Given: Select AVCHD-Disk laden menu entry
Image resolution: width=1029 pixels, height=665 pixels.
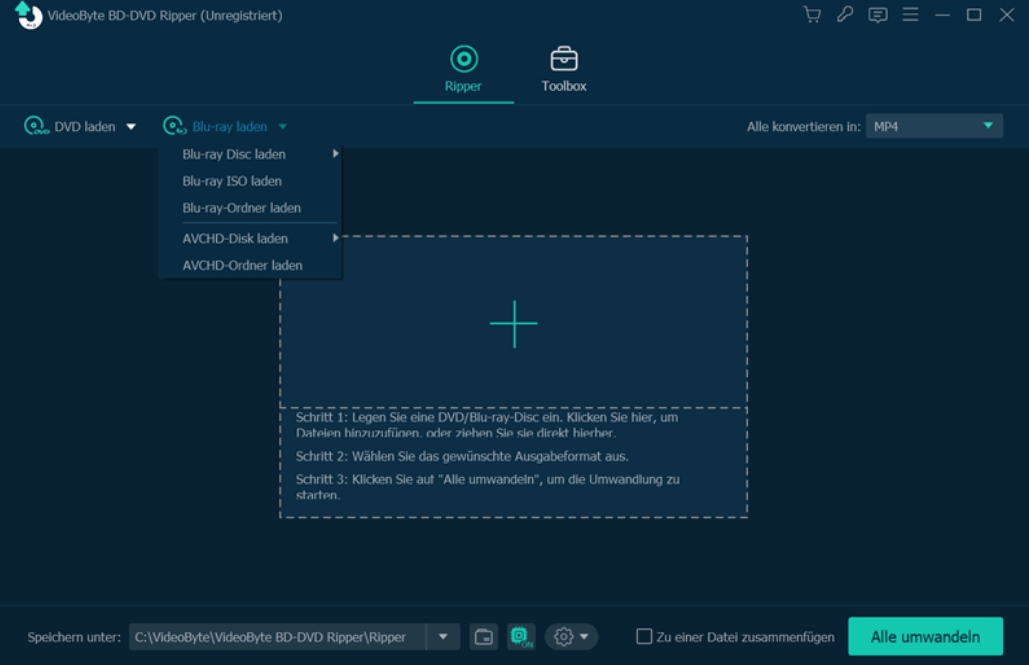Looking at the screenshot, I should [x=250, y=238].
